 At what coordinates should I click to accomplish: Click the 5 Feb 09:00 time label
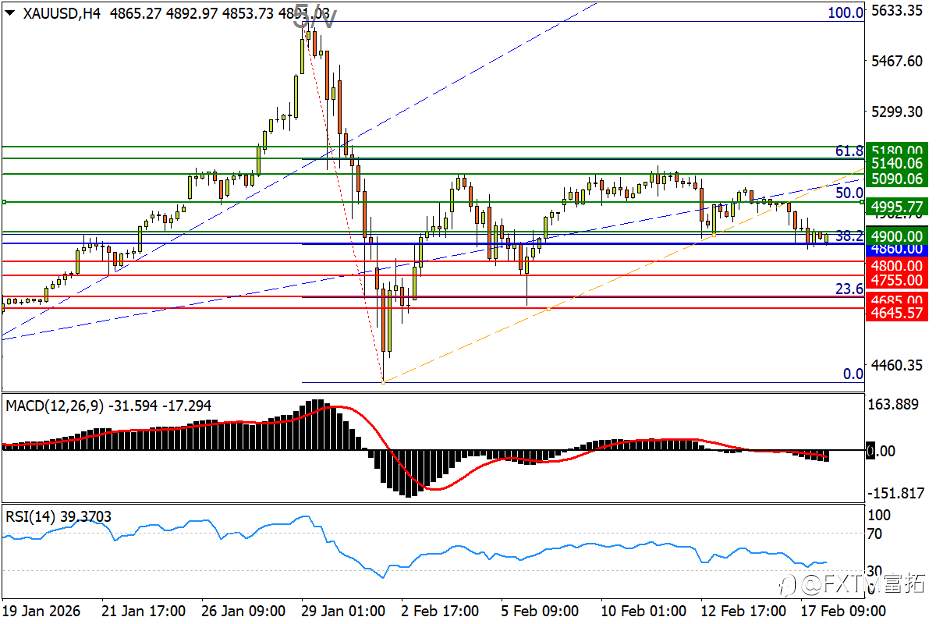coord(540,611)
